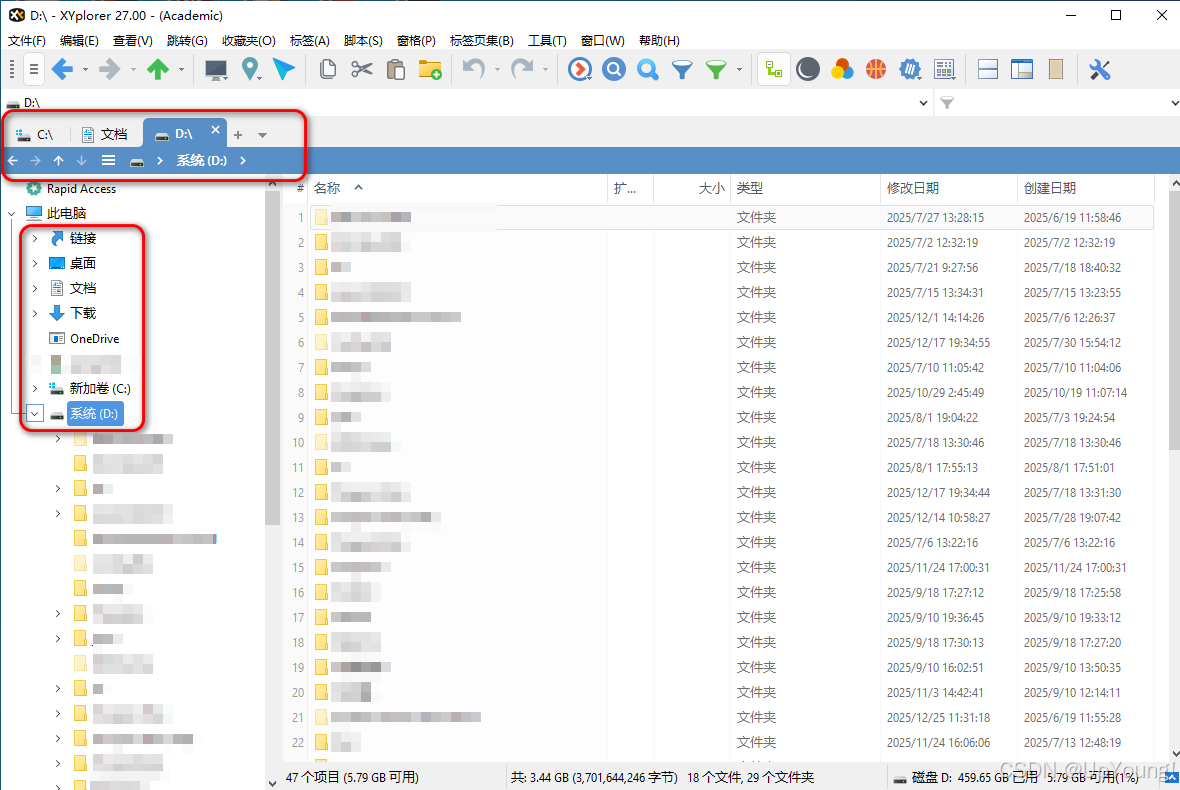
Task: Toggle dark mode moon icon
Action: point(807,70)
